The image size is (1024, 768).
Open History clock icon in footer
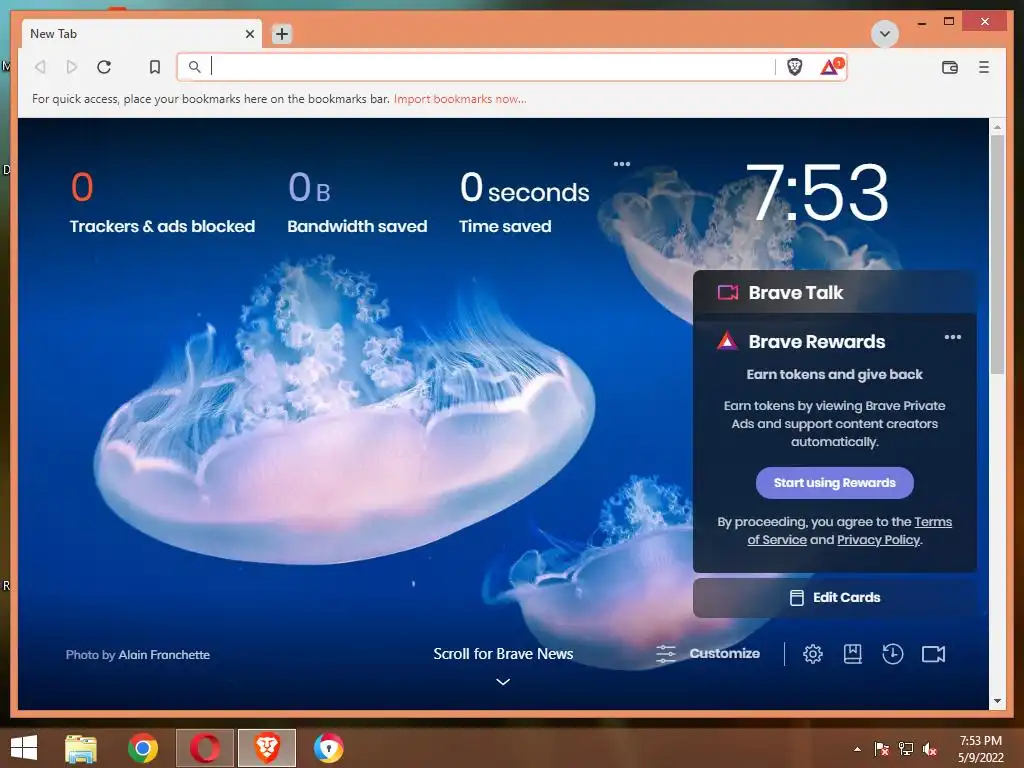tap(892, 654)
